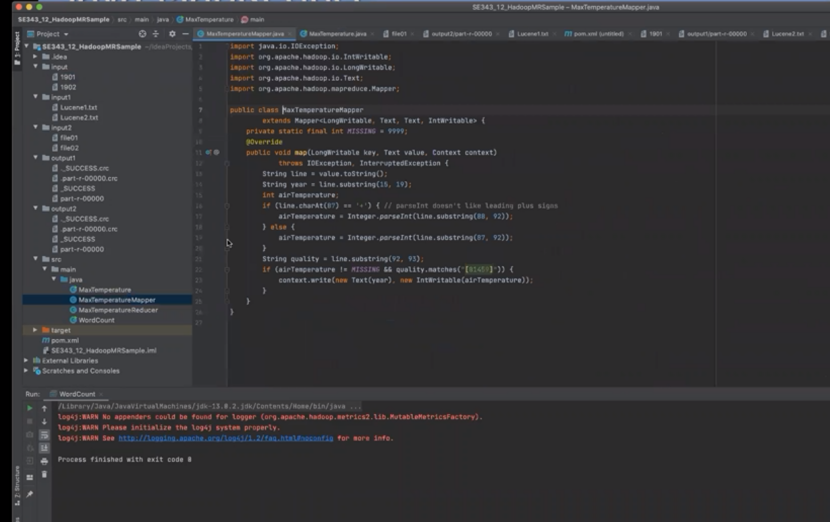Collapse the output2 folder
The width and height of the screenshot is (831, 522).
[x=36, y=208]
